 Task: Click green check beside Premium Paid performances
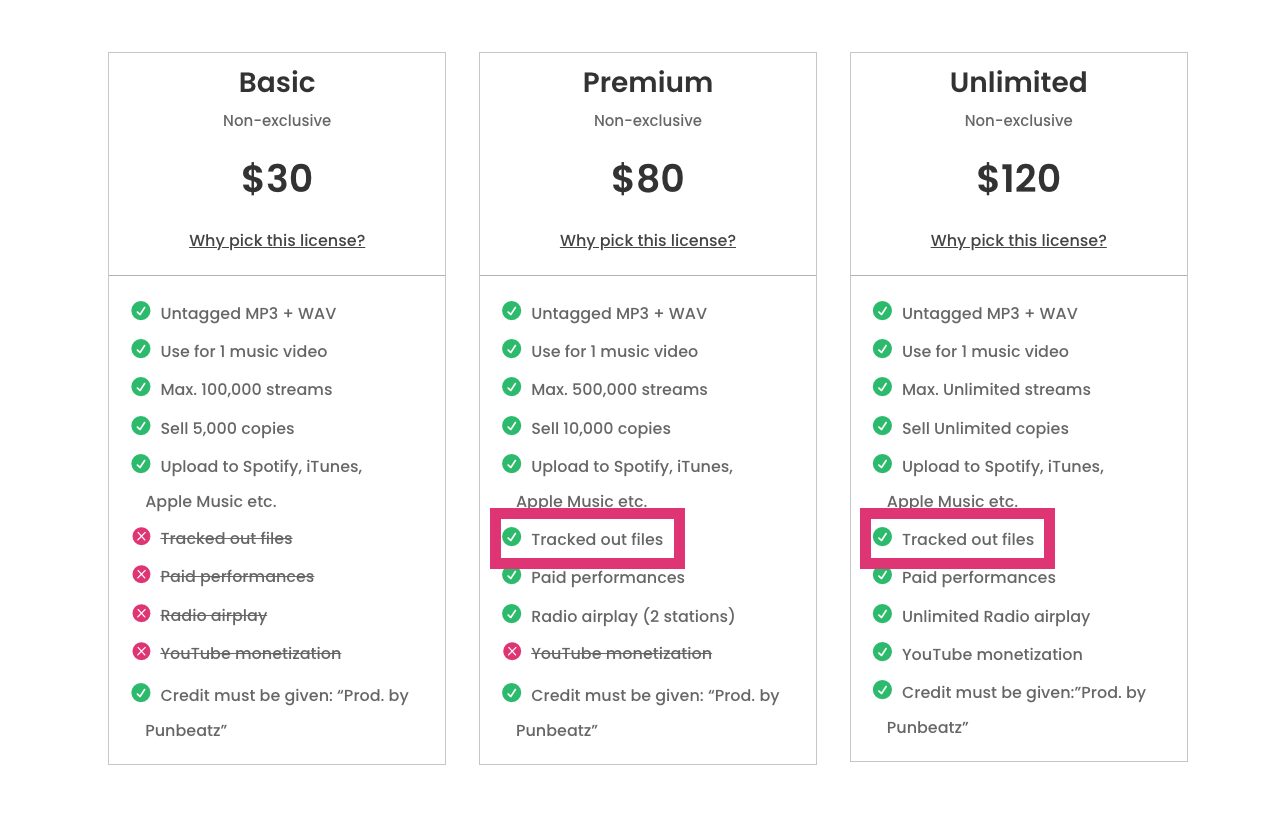point(512,576)
